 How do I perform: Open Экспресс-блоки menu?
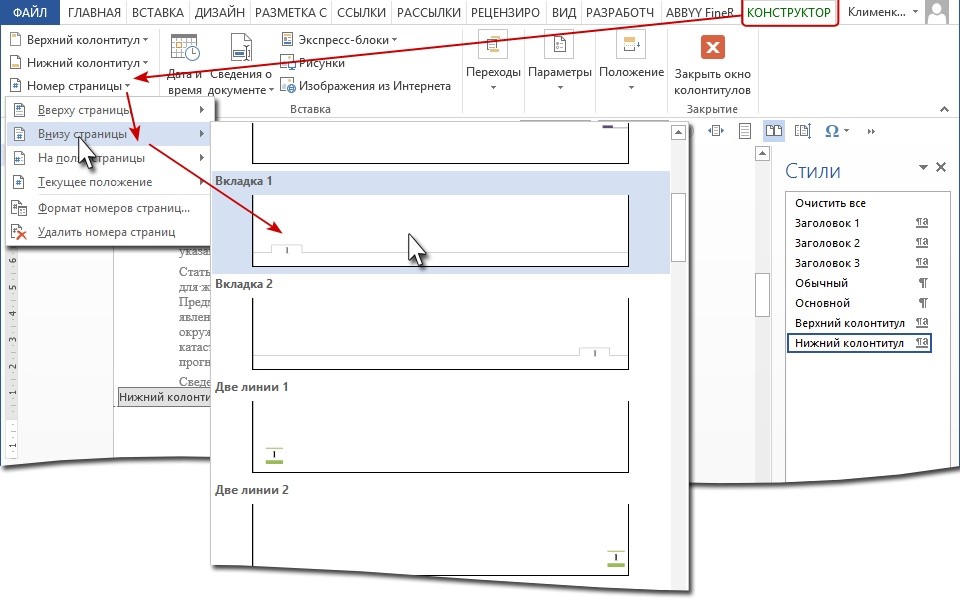(x=339, y=40)
